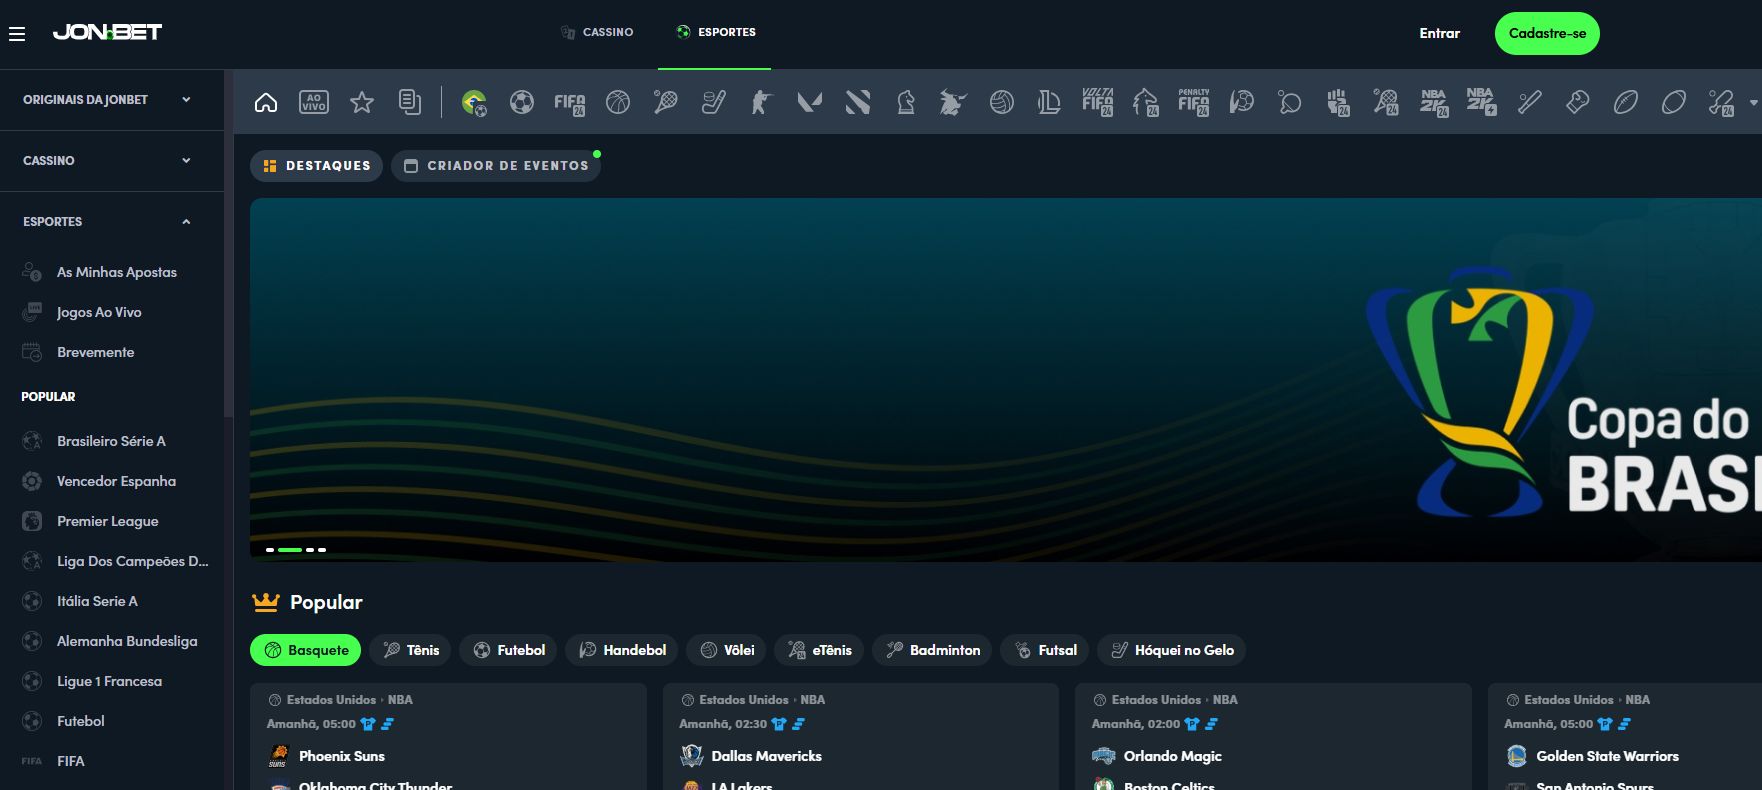1762x790 pixels.
Task: Select the American football icon
Action: tap(1626, 102)
